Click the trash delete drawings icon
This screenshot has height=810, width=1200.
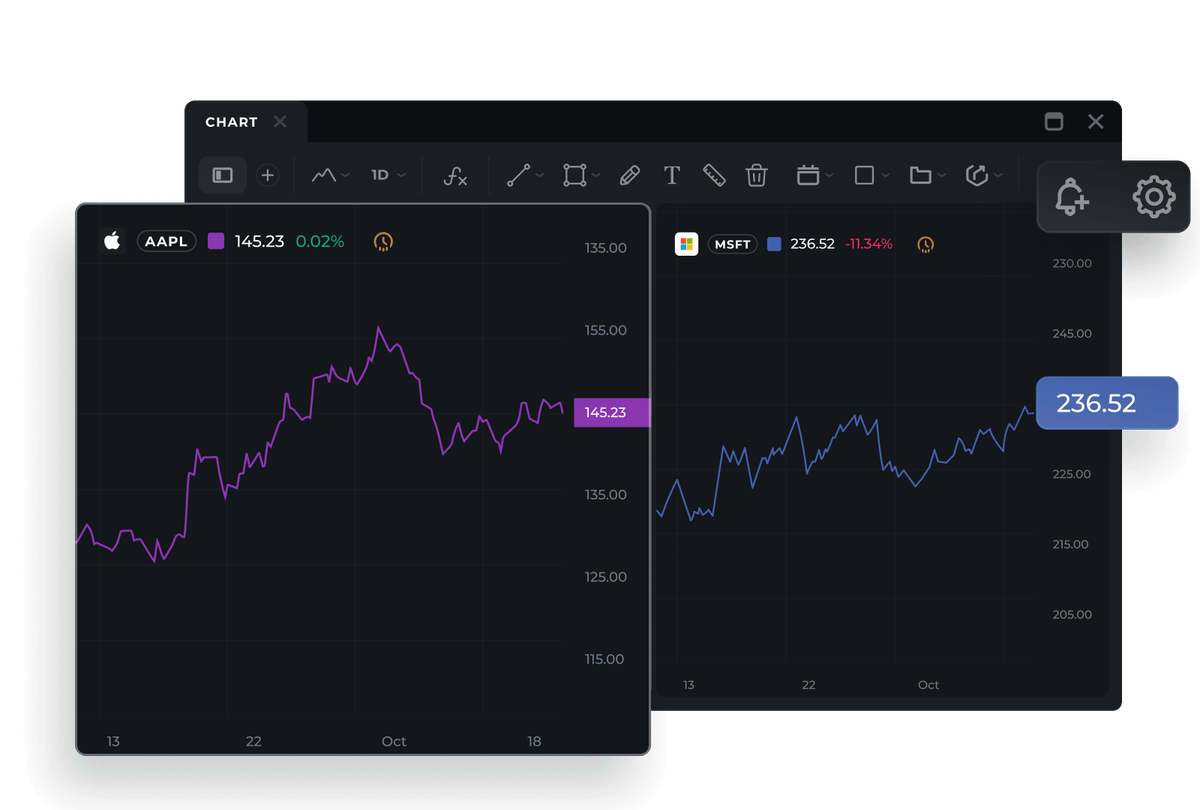[756, 176]
